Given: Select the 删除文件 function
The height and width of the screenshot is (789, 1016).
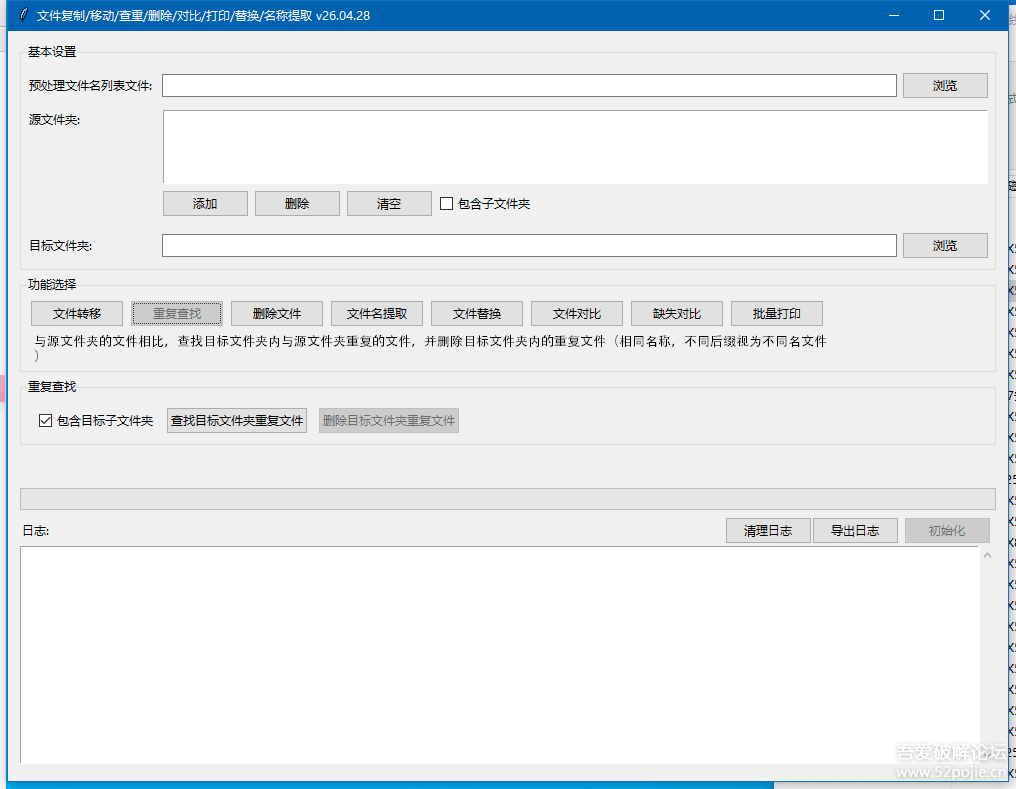Looking at the screenshot, I should (277, 314).
